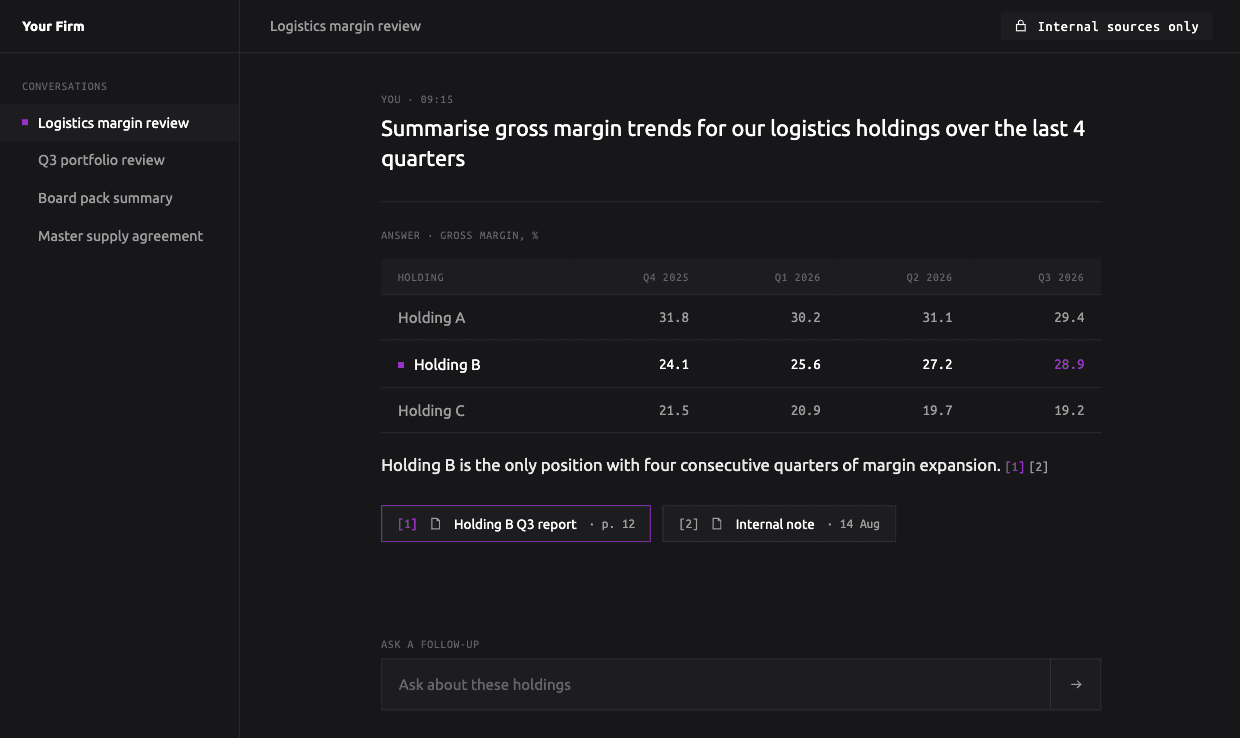This screenshot has width=1240, height=738.
Task: Click the HOLDING column header
Action: (x=421, y=277)
